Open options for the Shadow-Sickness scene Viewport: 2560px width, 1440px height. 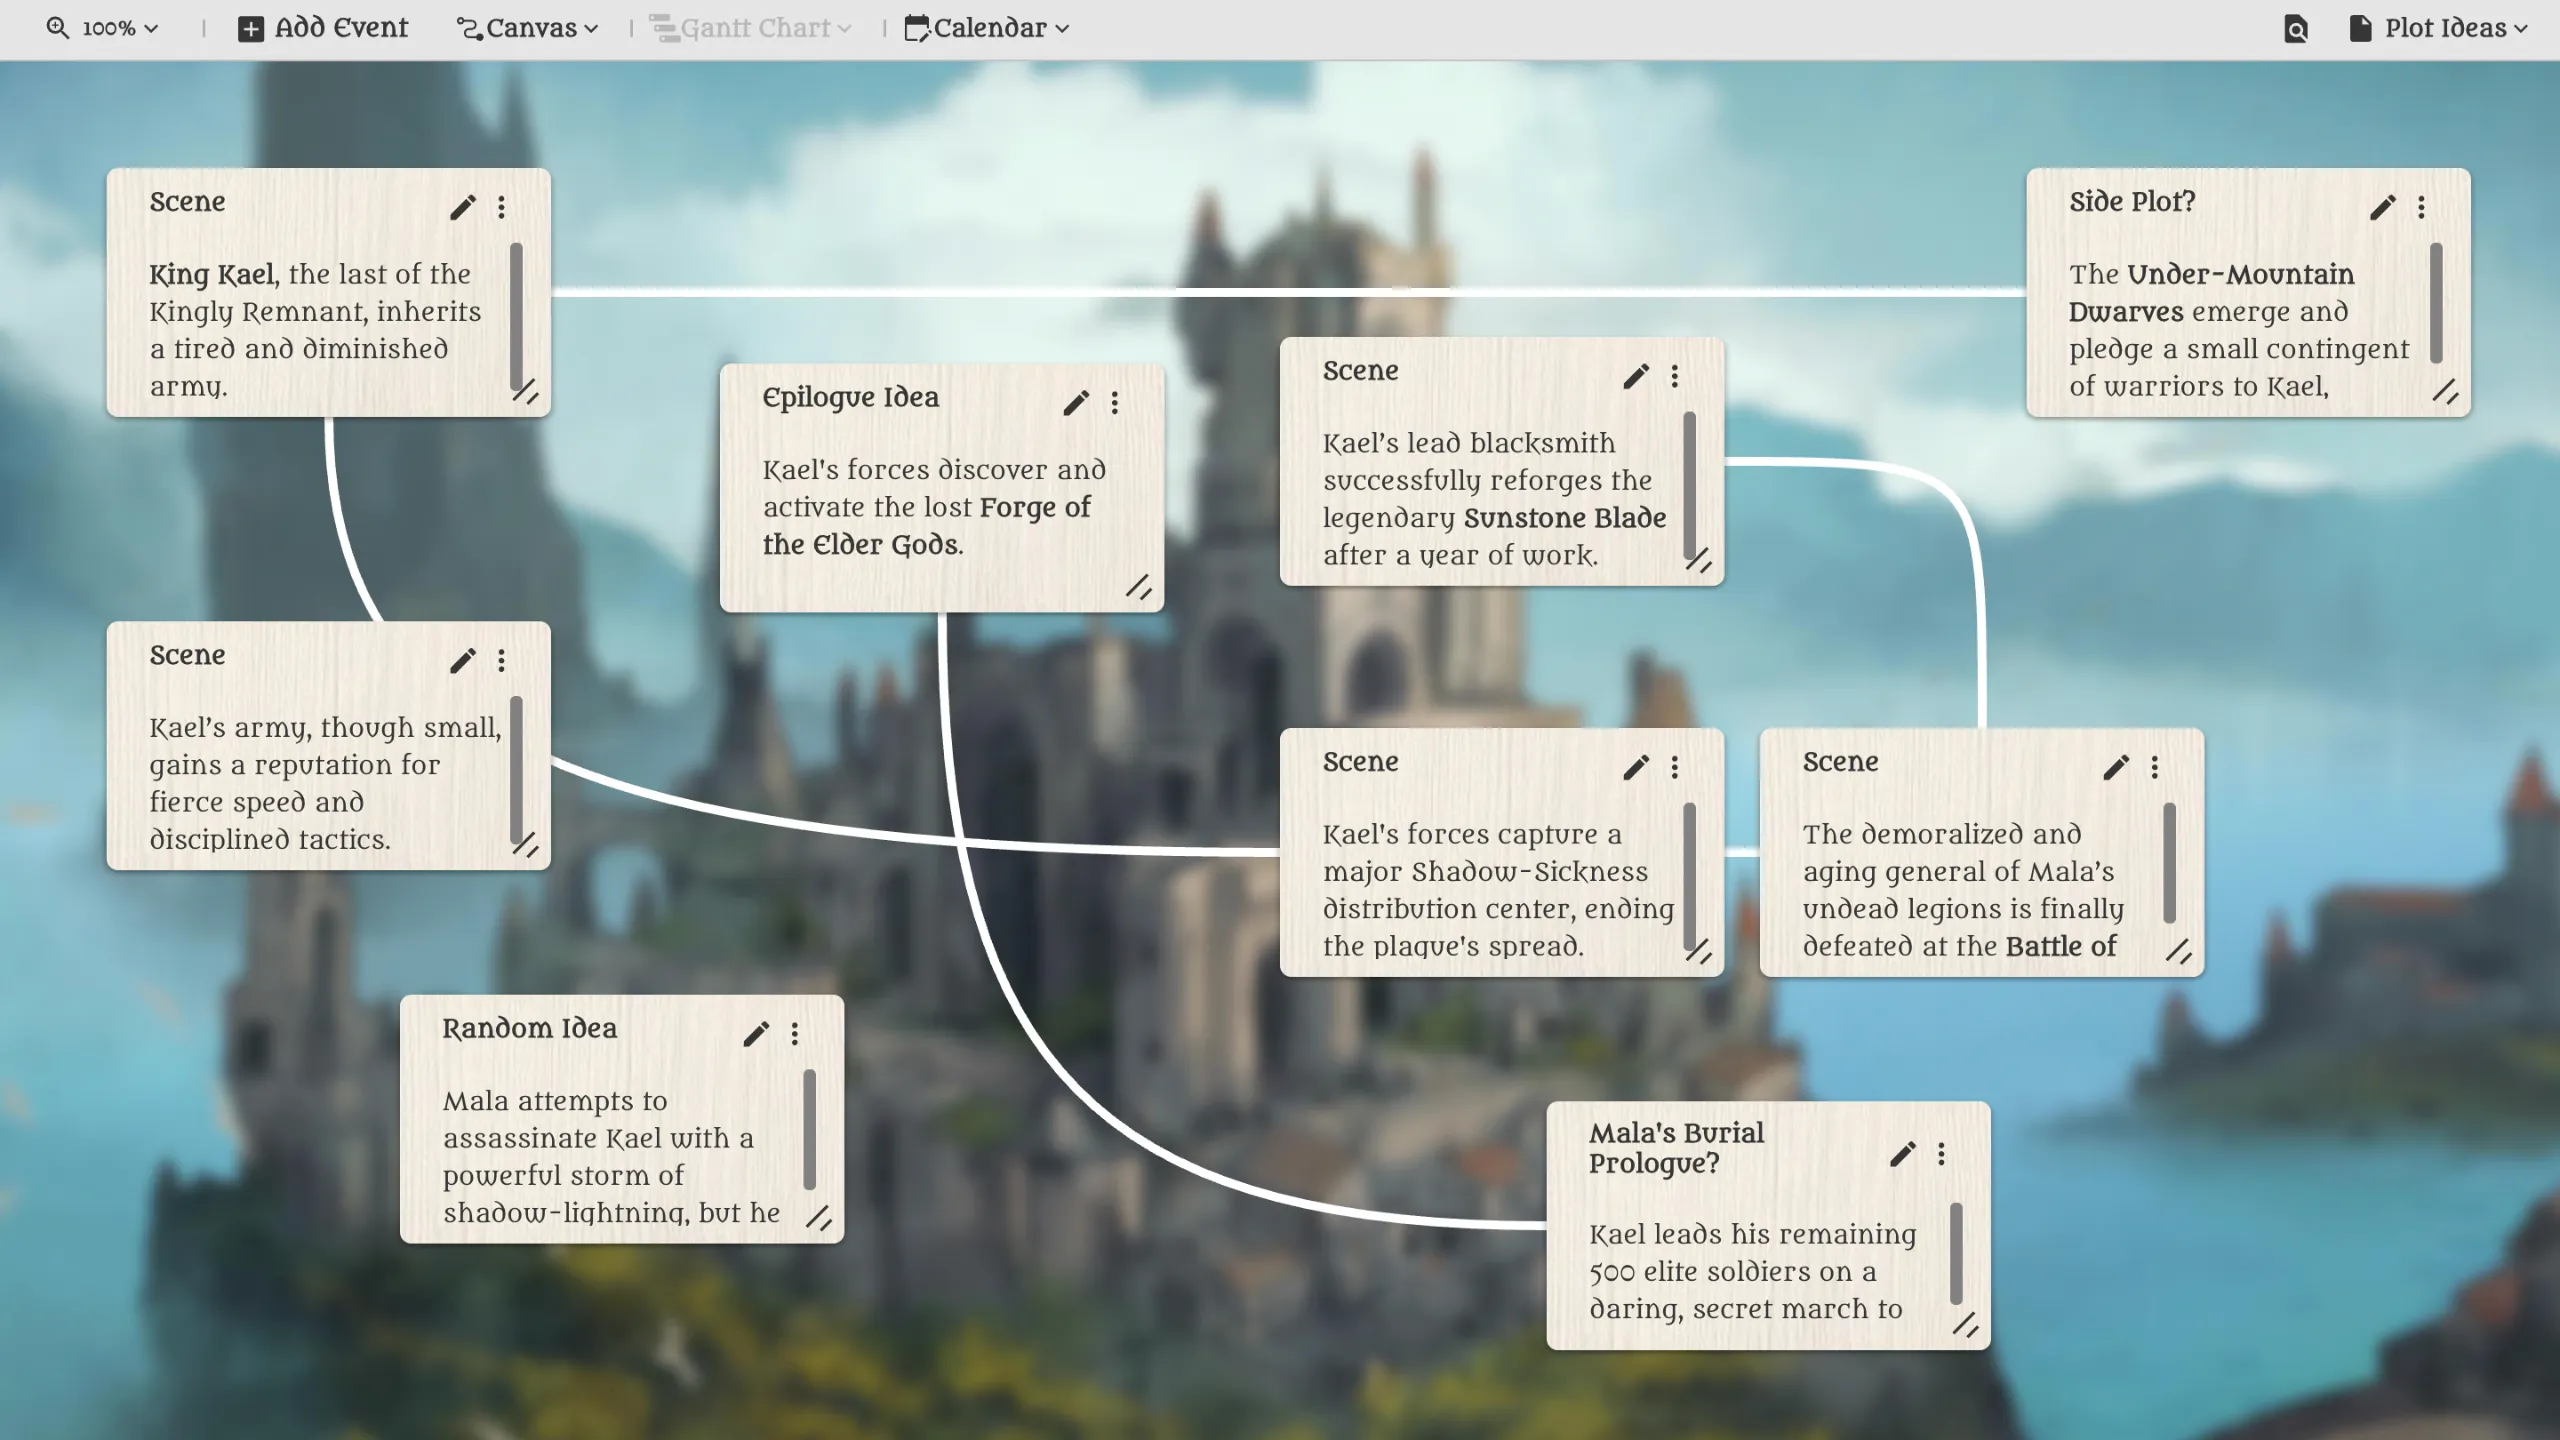pyautogui.click(x=1675, y=767)
